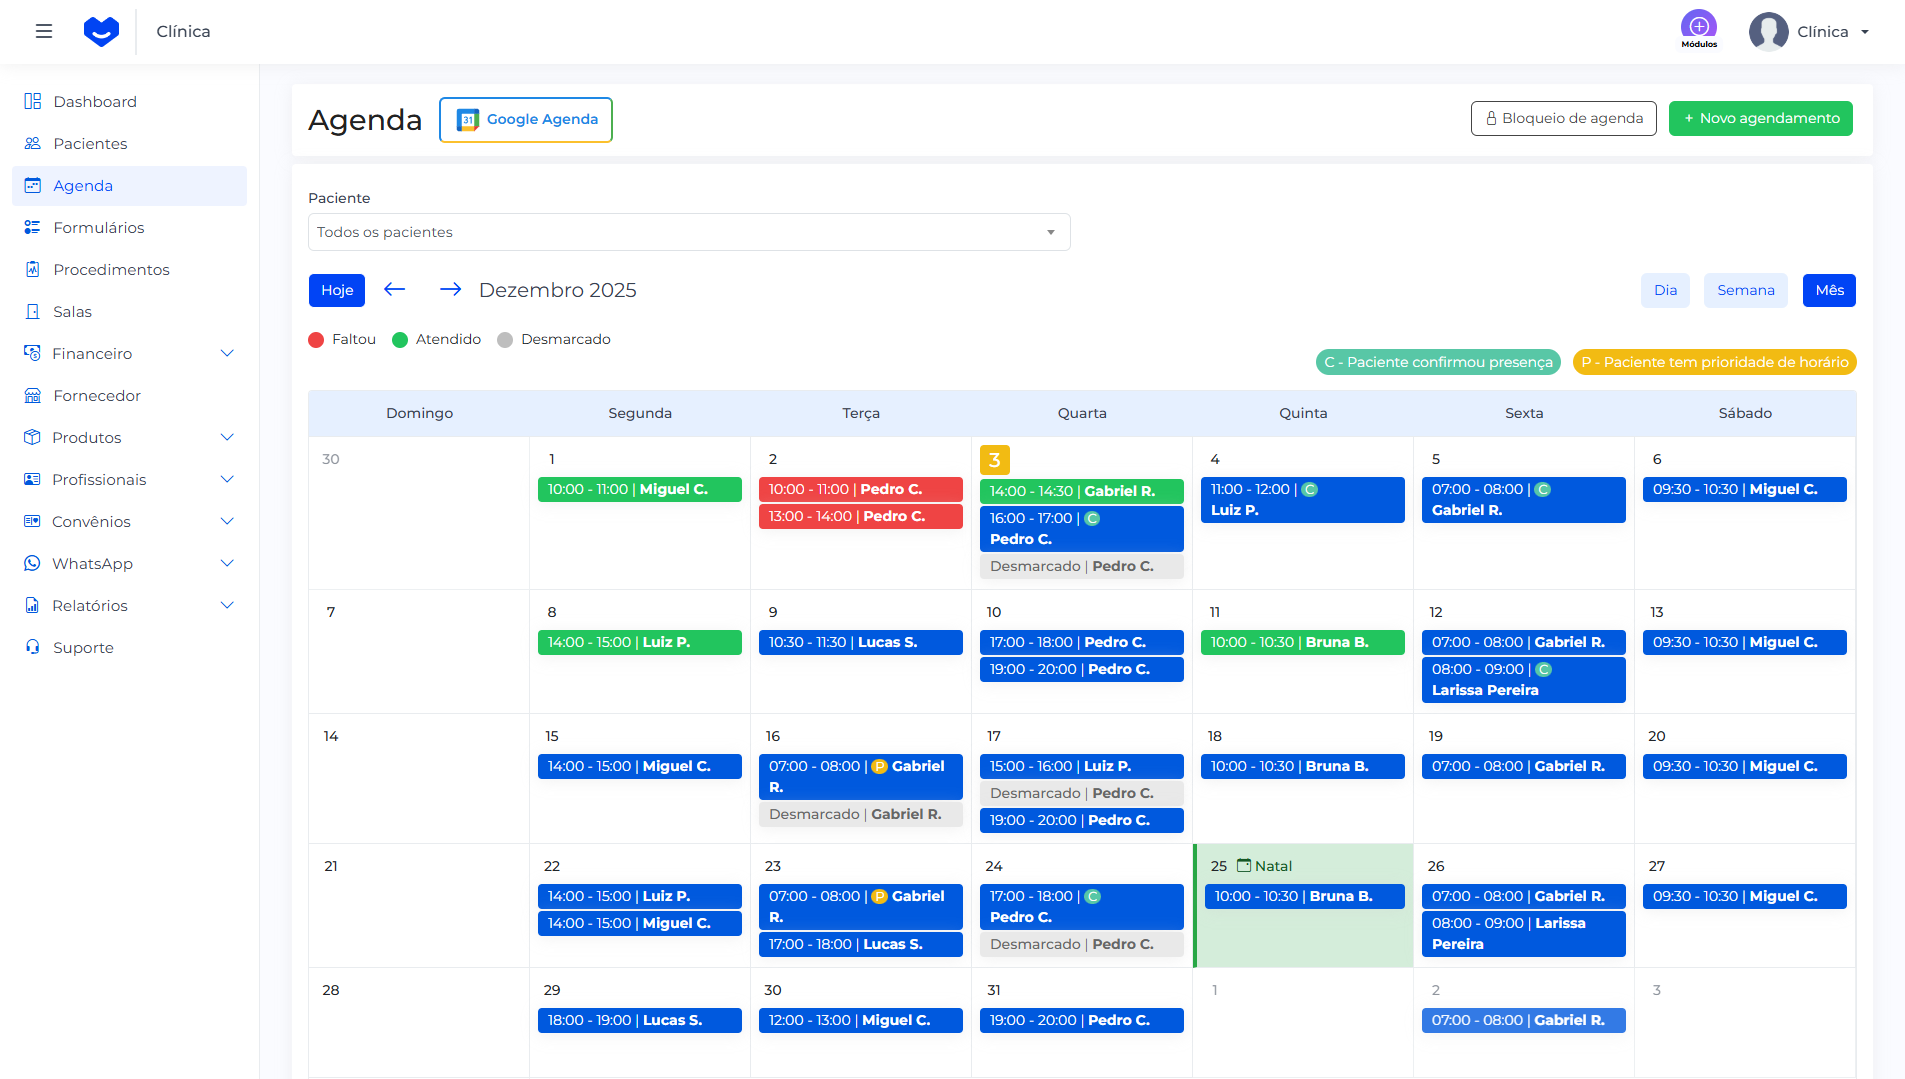Open Procedimentos in the sidebar
This screenshot has height=1079, width=1905.
111,270
